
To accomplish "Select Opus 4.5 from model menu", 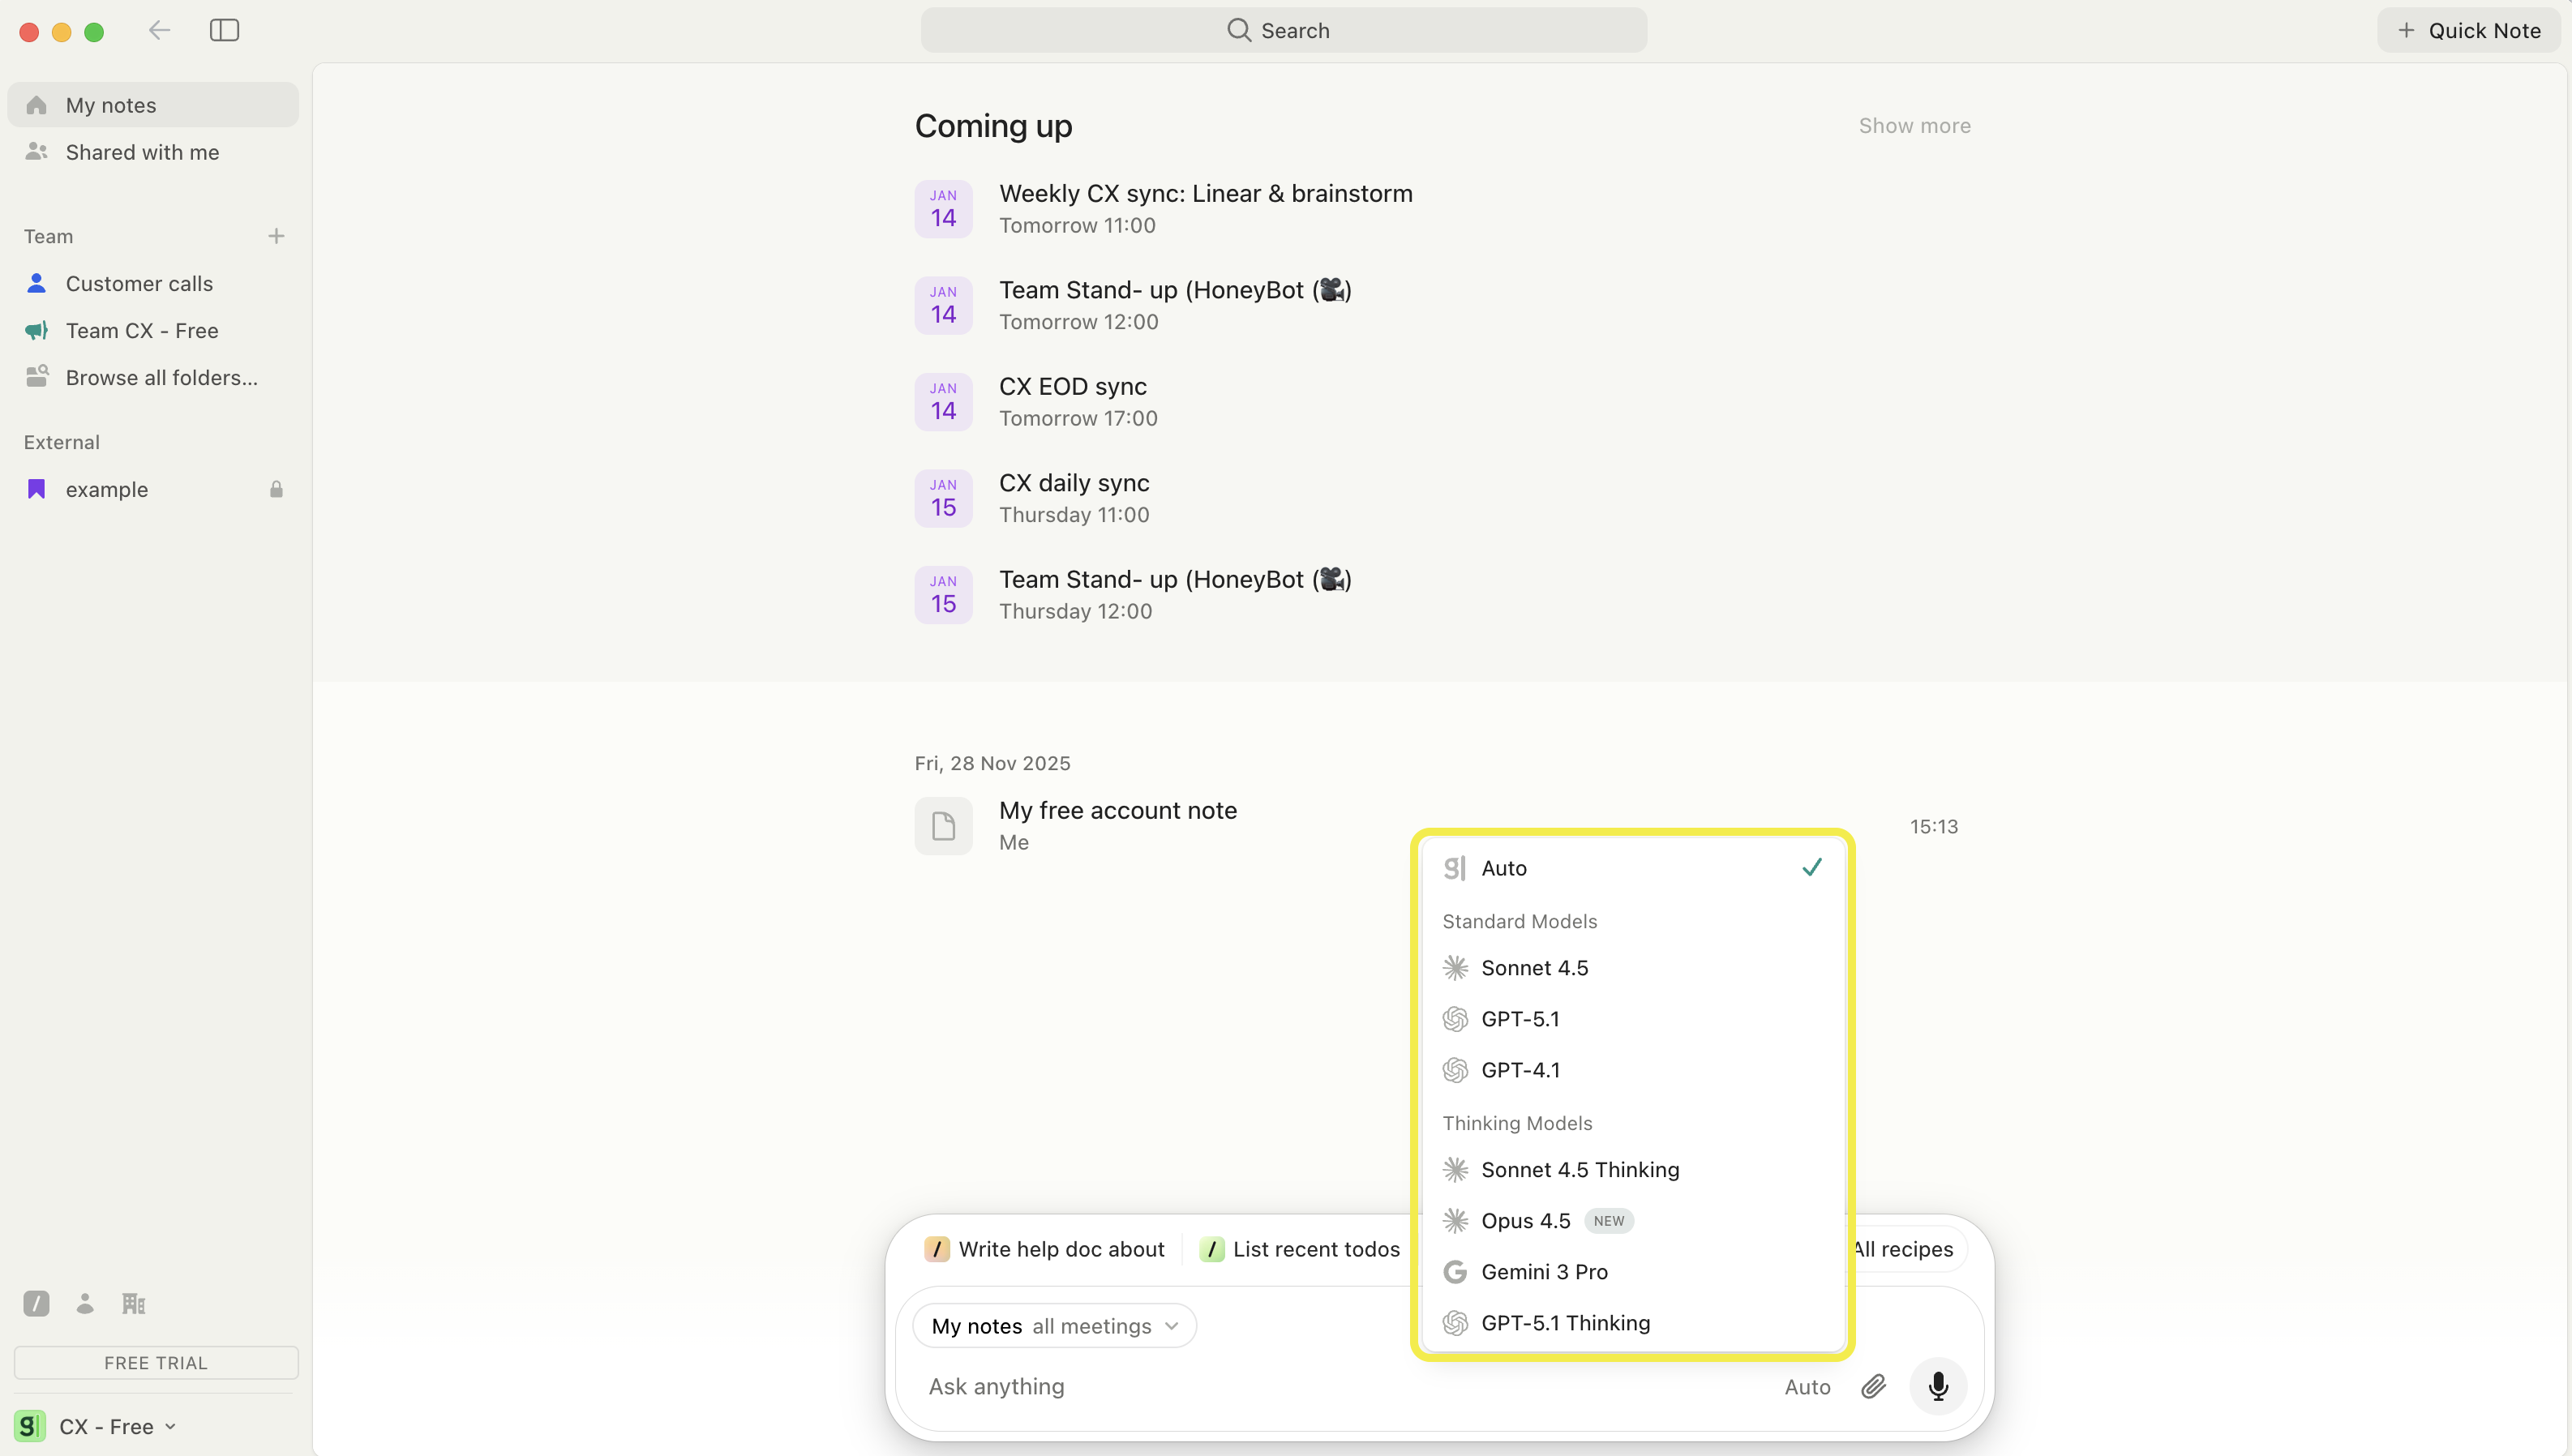I will [x=1525, y=1221].
